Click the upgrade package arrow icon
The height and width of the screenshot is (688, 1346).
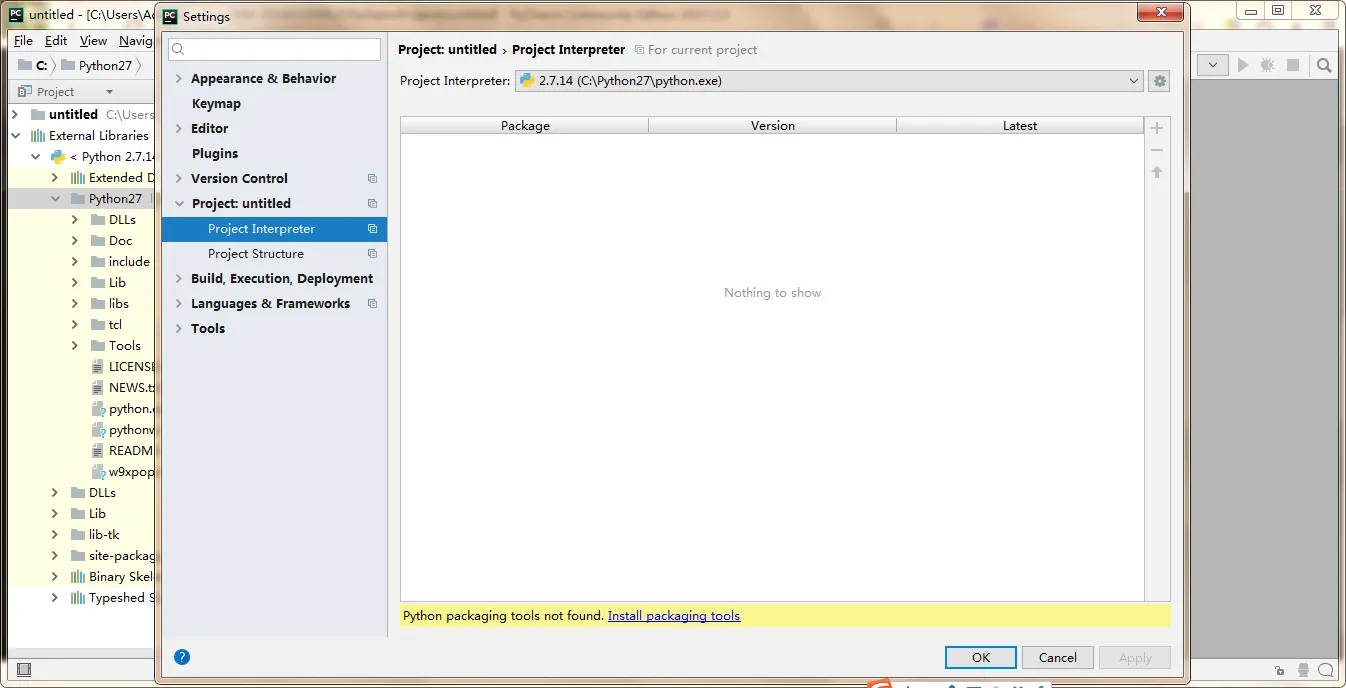pos(1157,172)
